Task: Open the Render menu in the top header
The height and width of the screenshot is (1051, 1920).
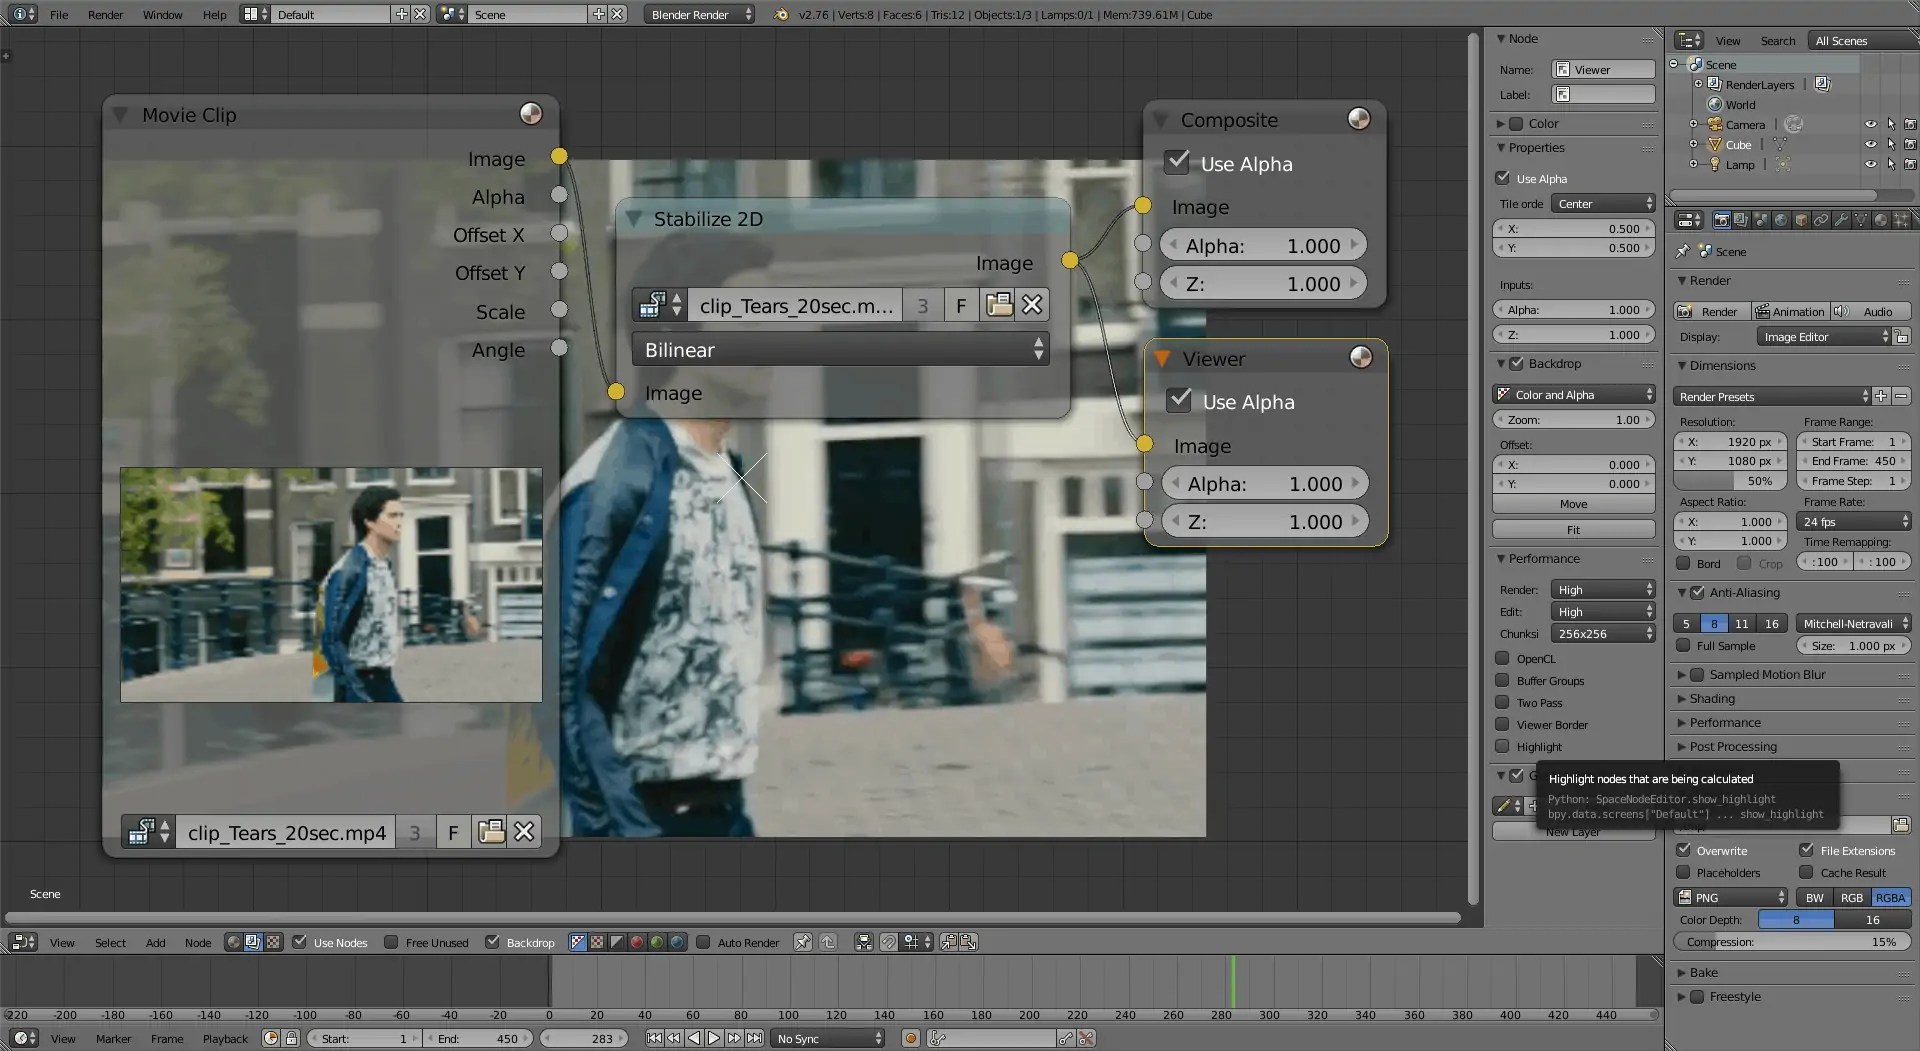Action: (105, 14)
